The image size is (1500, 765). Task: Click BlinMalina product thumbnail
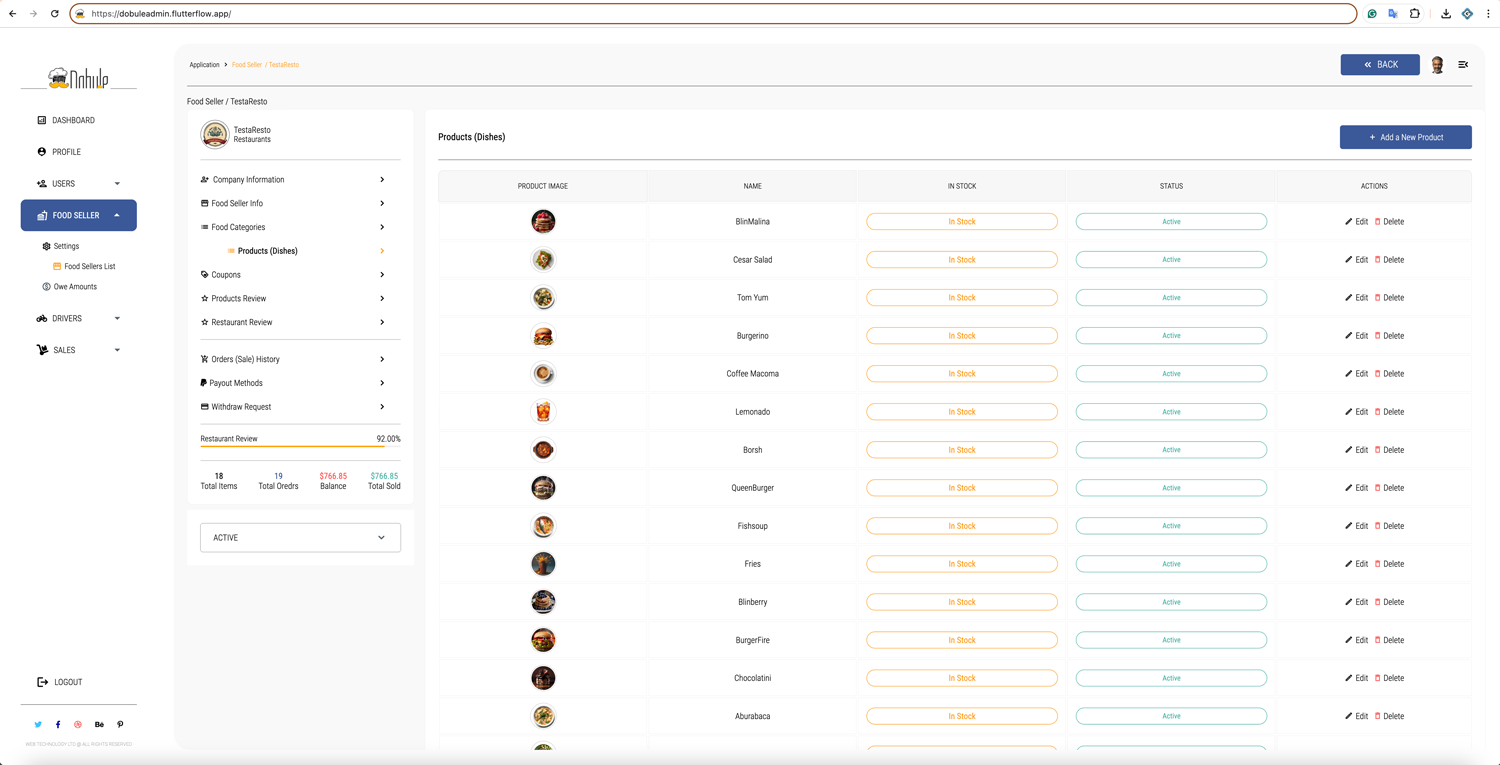tap(543, 221)
